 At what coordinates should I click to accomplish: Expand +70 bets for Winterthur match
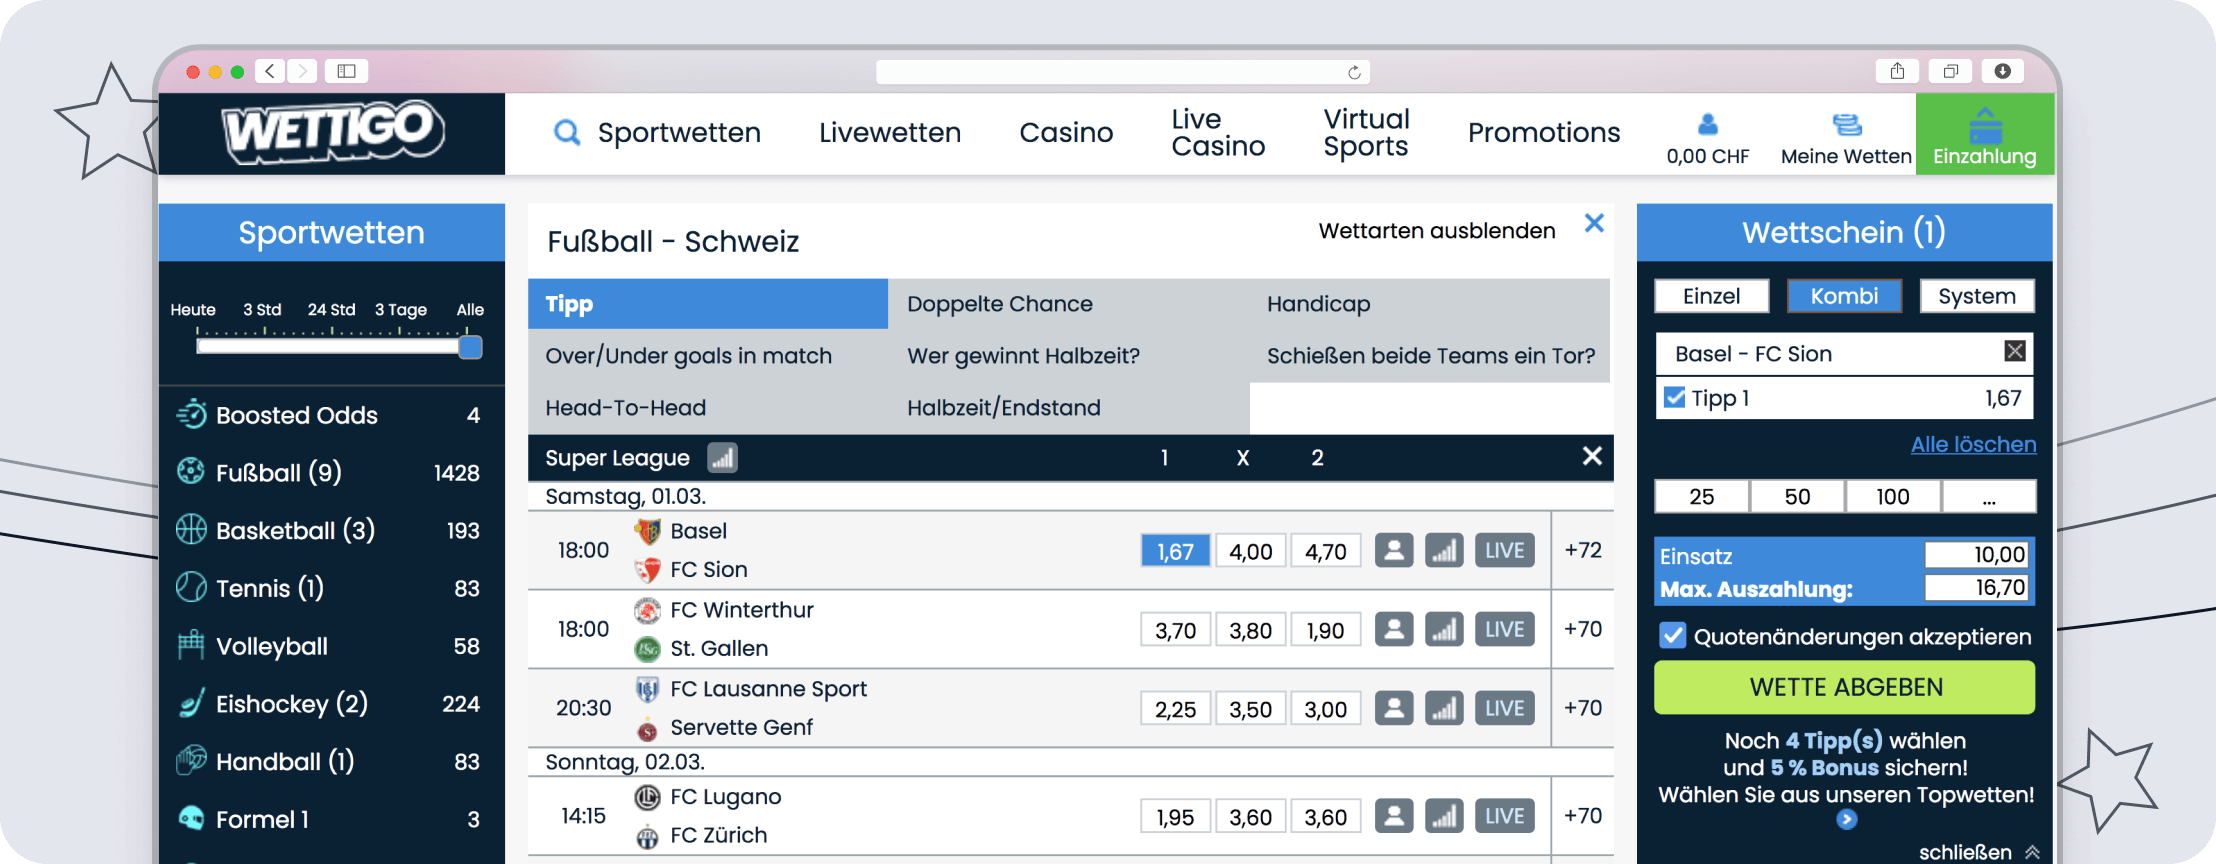(1583, 629)
